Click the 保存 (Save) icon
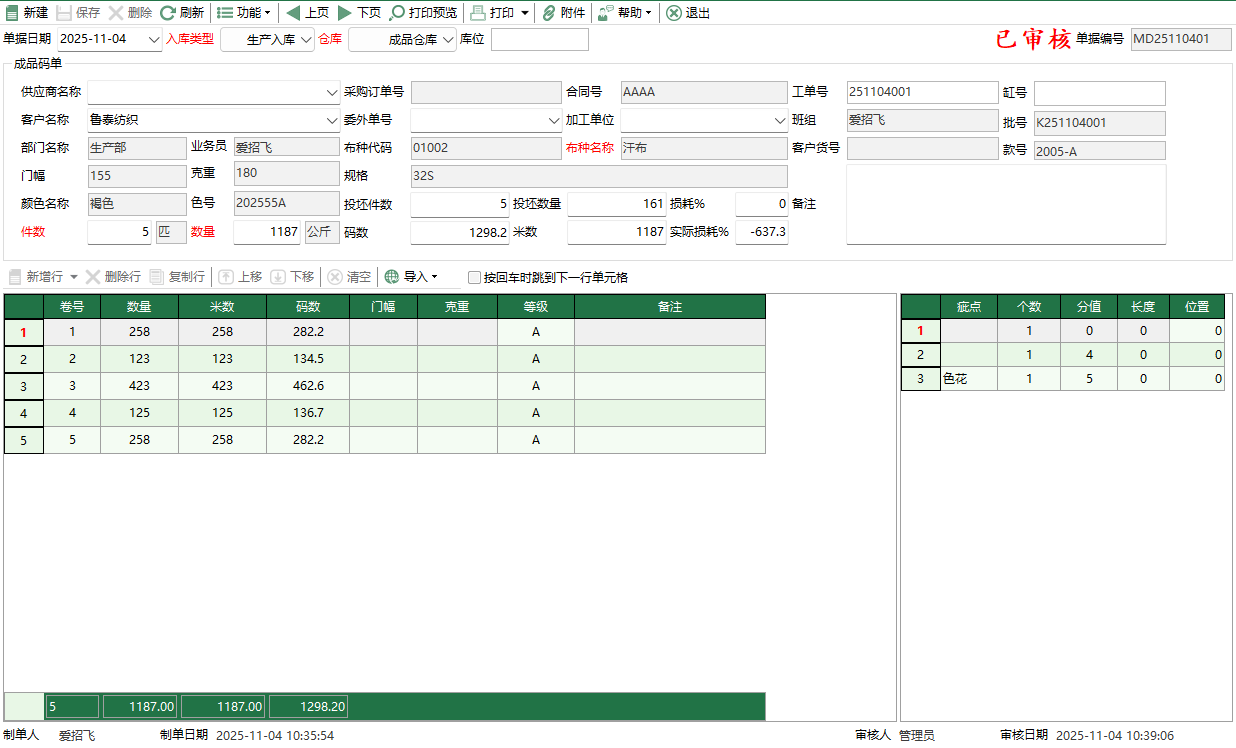Image resolution: width=1236 pixels, height=748 pixels. coord(75,14)
